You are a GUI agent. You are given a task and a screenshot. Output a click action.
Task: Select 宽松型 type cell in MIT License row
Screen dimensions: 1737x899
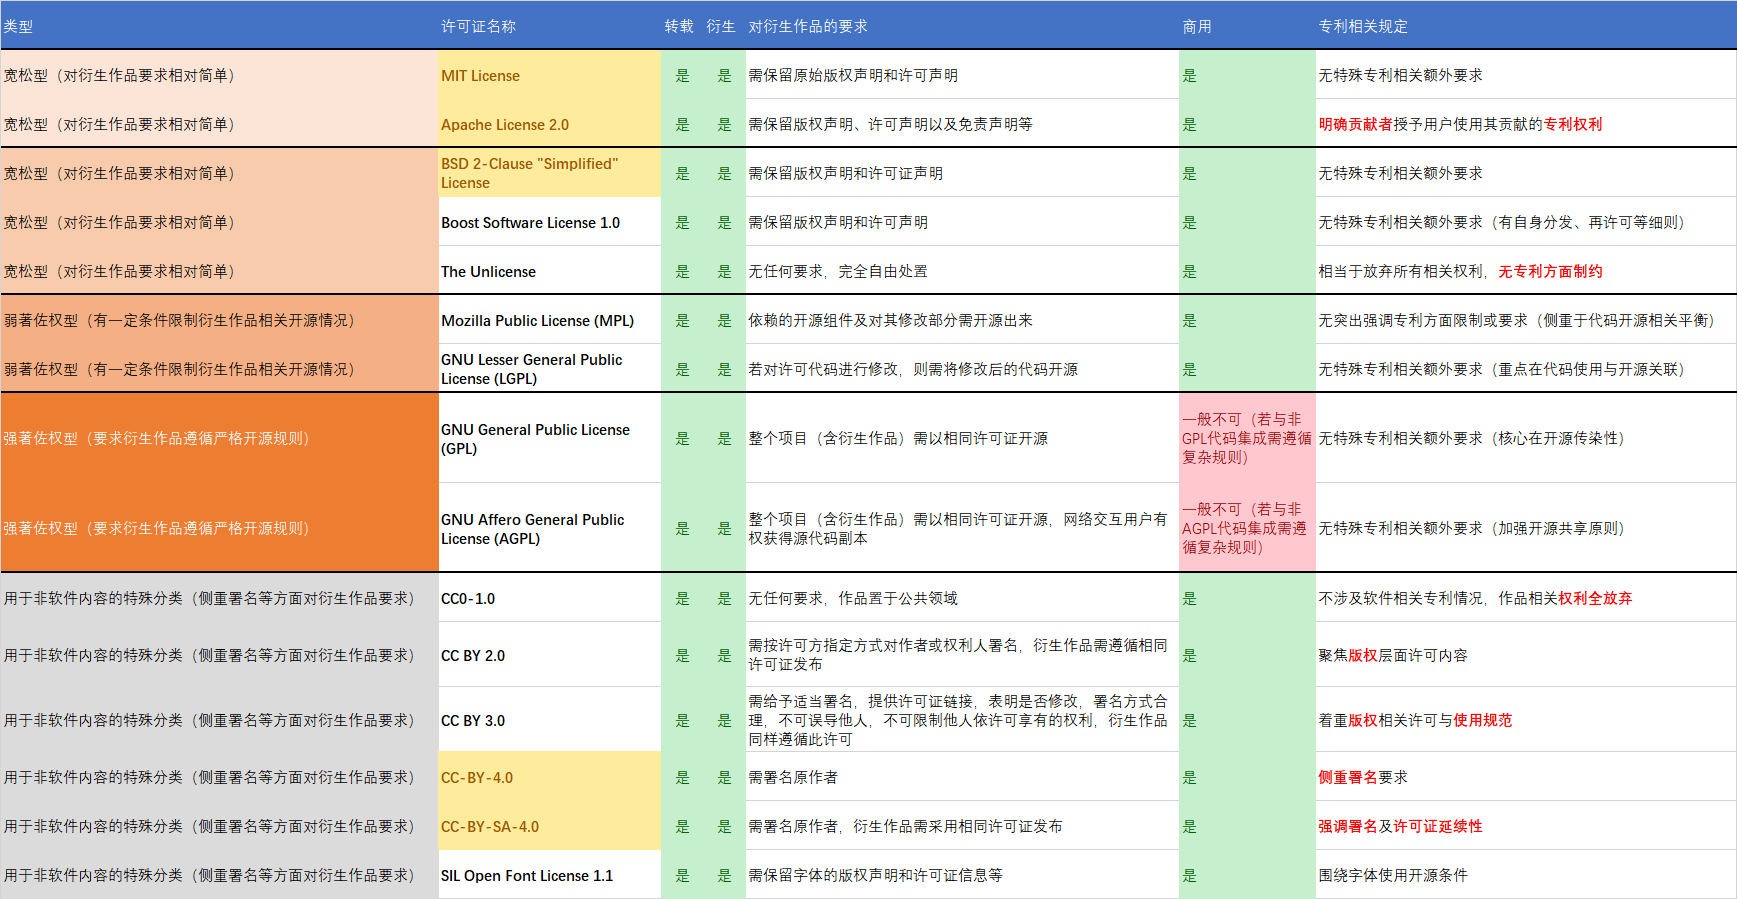pyautogui.click(x=219, y=75)
